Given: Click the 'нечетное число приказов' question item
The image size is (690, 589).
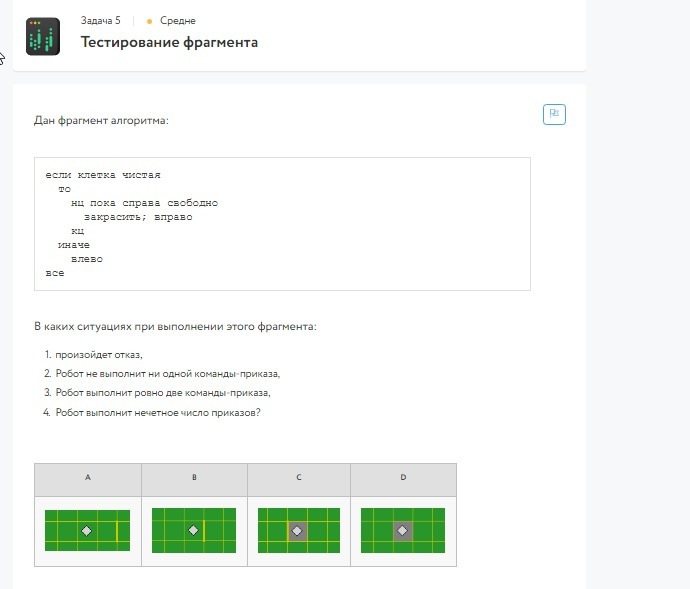Looking at the screenshot, I should (158, 412).
